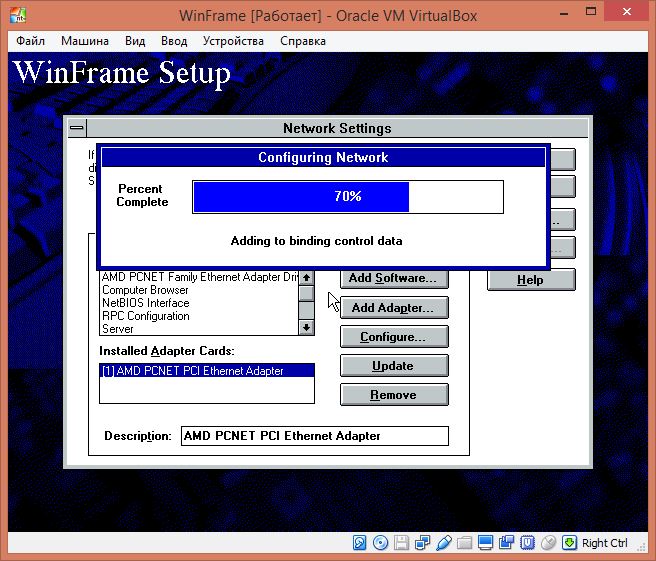This screenshot has width=656, height=561.
Task: Click the Help button
Action: click(531, 279)
